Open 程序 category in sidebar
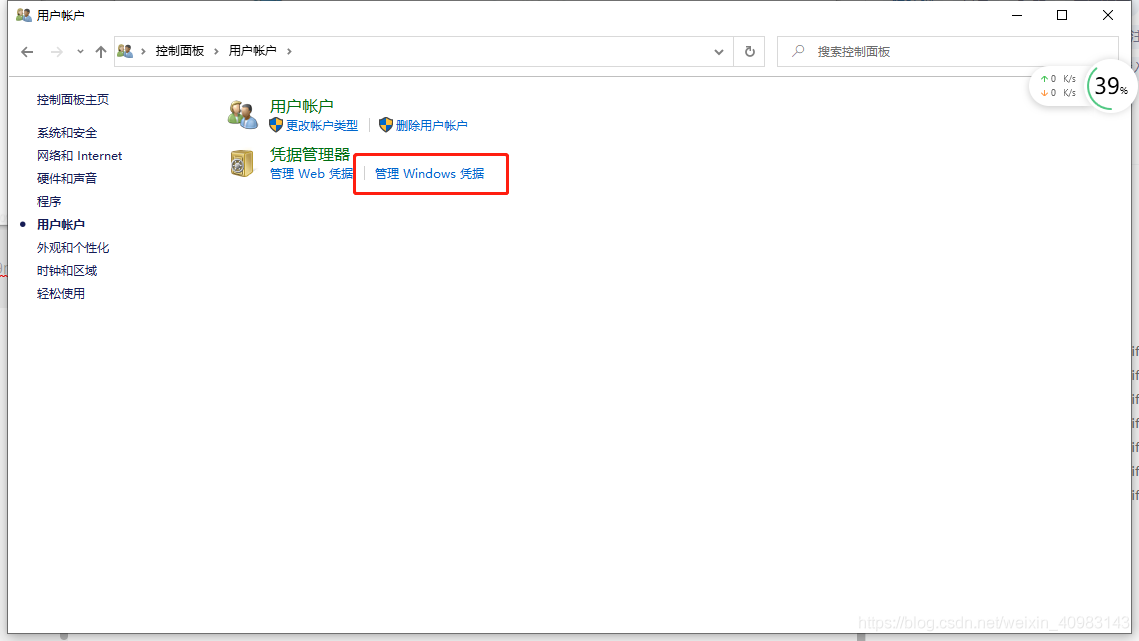Image resolution: width=1139 pixels, height=641 pixels. [49, 201]
